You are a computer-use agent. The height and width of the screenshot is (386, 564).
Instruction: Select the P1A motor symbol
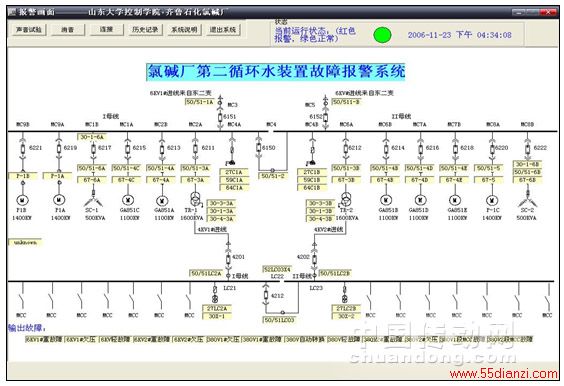coord(59,200)
